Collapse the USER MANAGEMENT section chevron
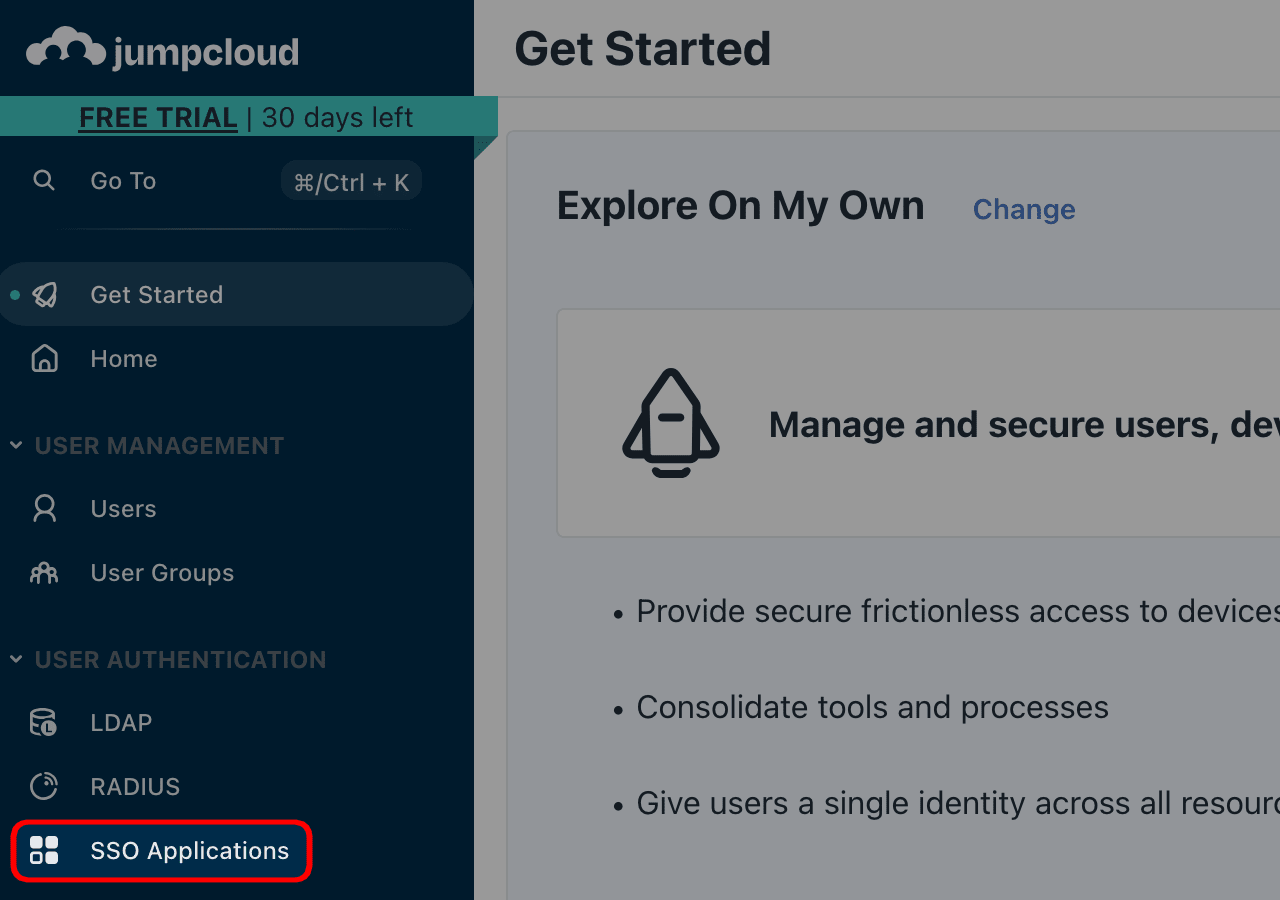This screenshot has height=900, width=1280. pos(16,445)
